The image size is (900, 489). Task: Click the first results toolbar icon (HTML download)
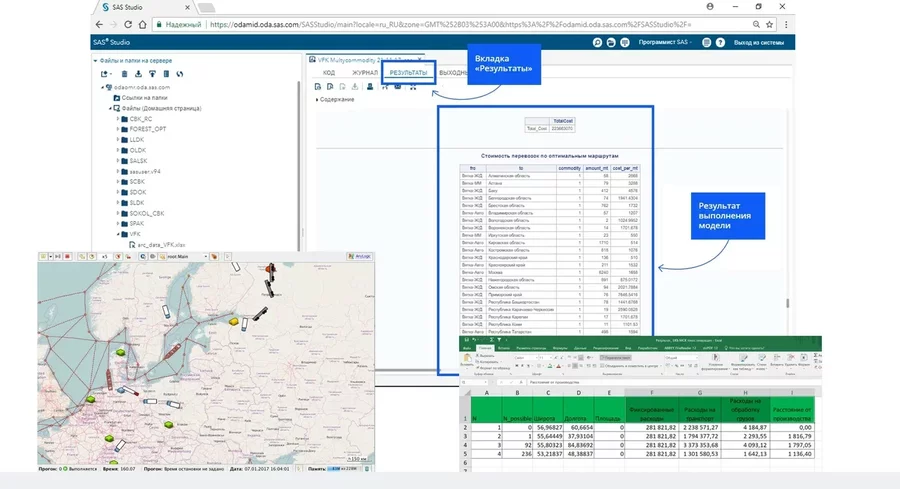tap(317, 87)
